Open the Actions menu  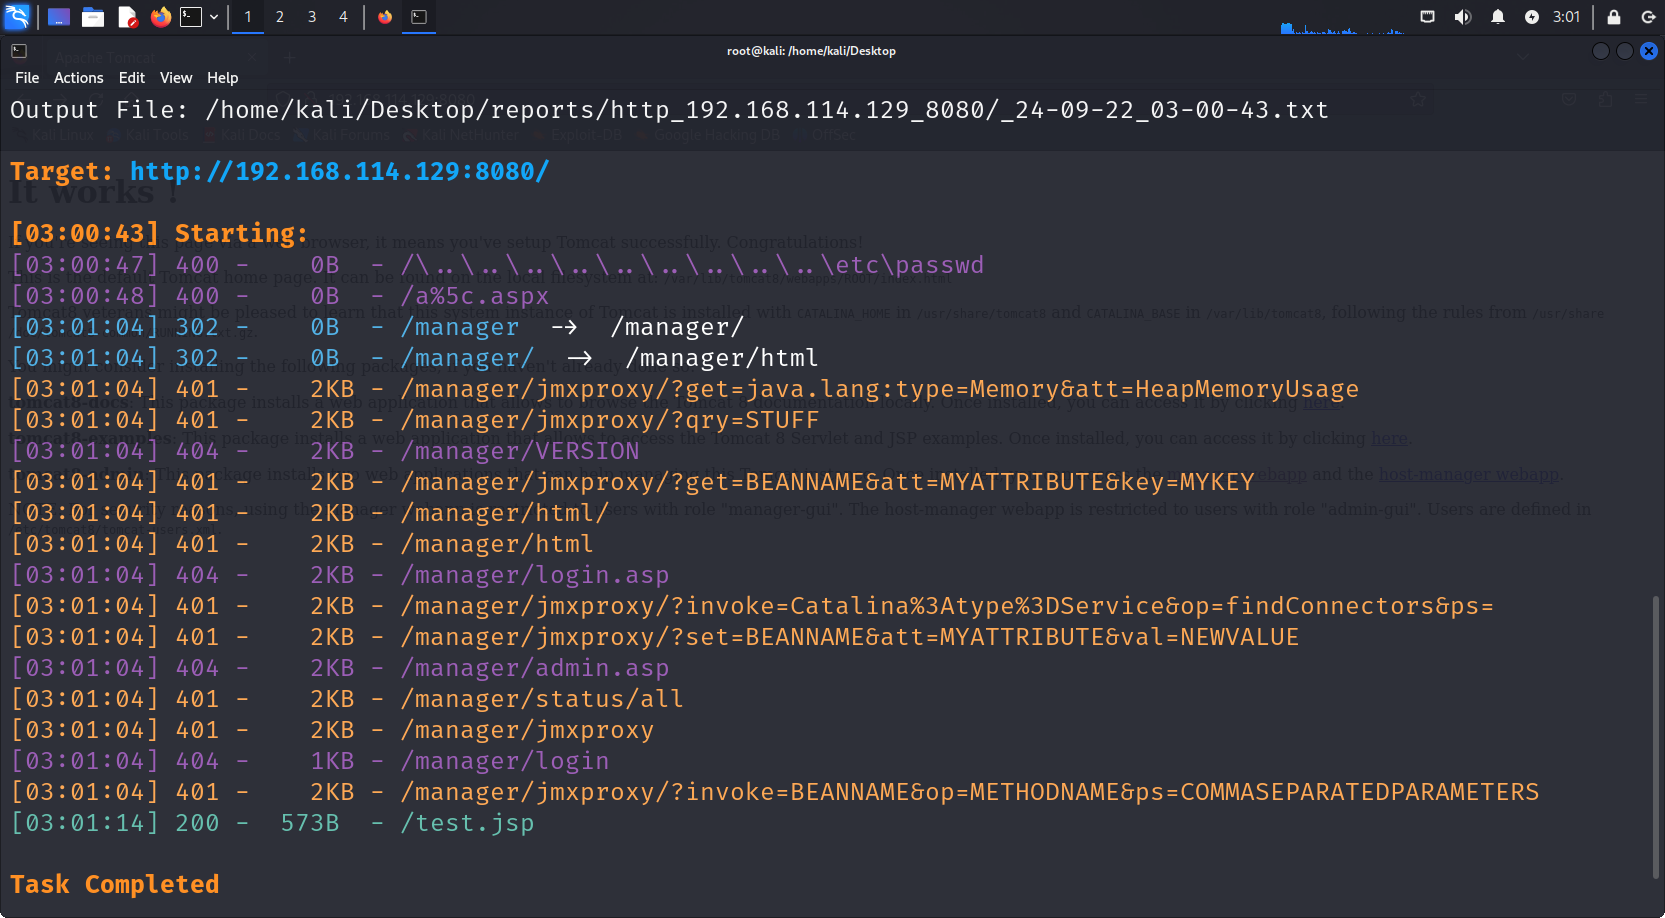pos(78,77)
